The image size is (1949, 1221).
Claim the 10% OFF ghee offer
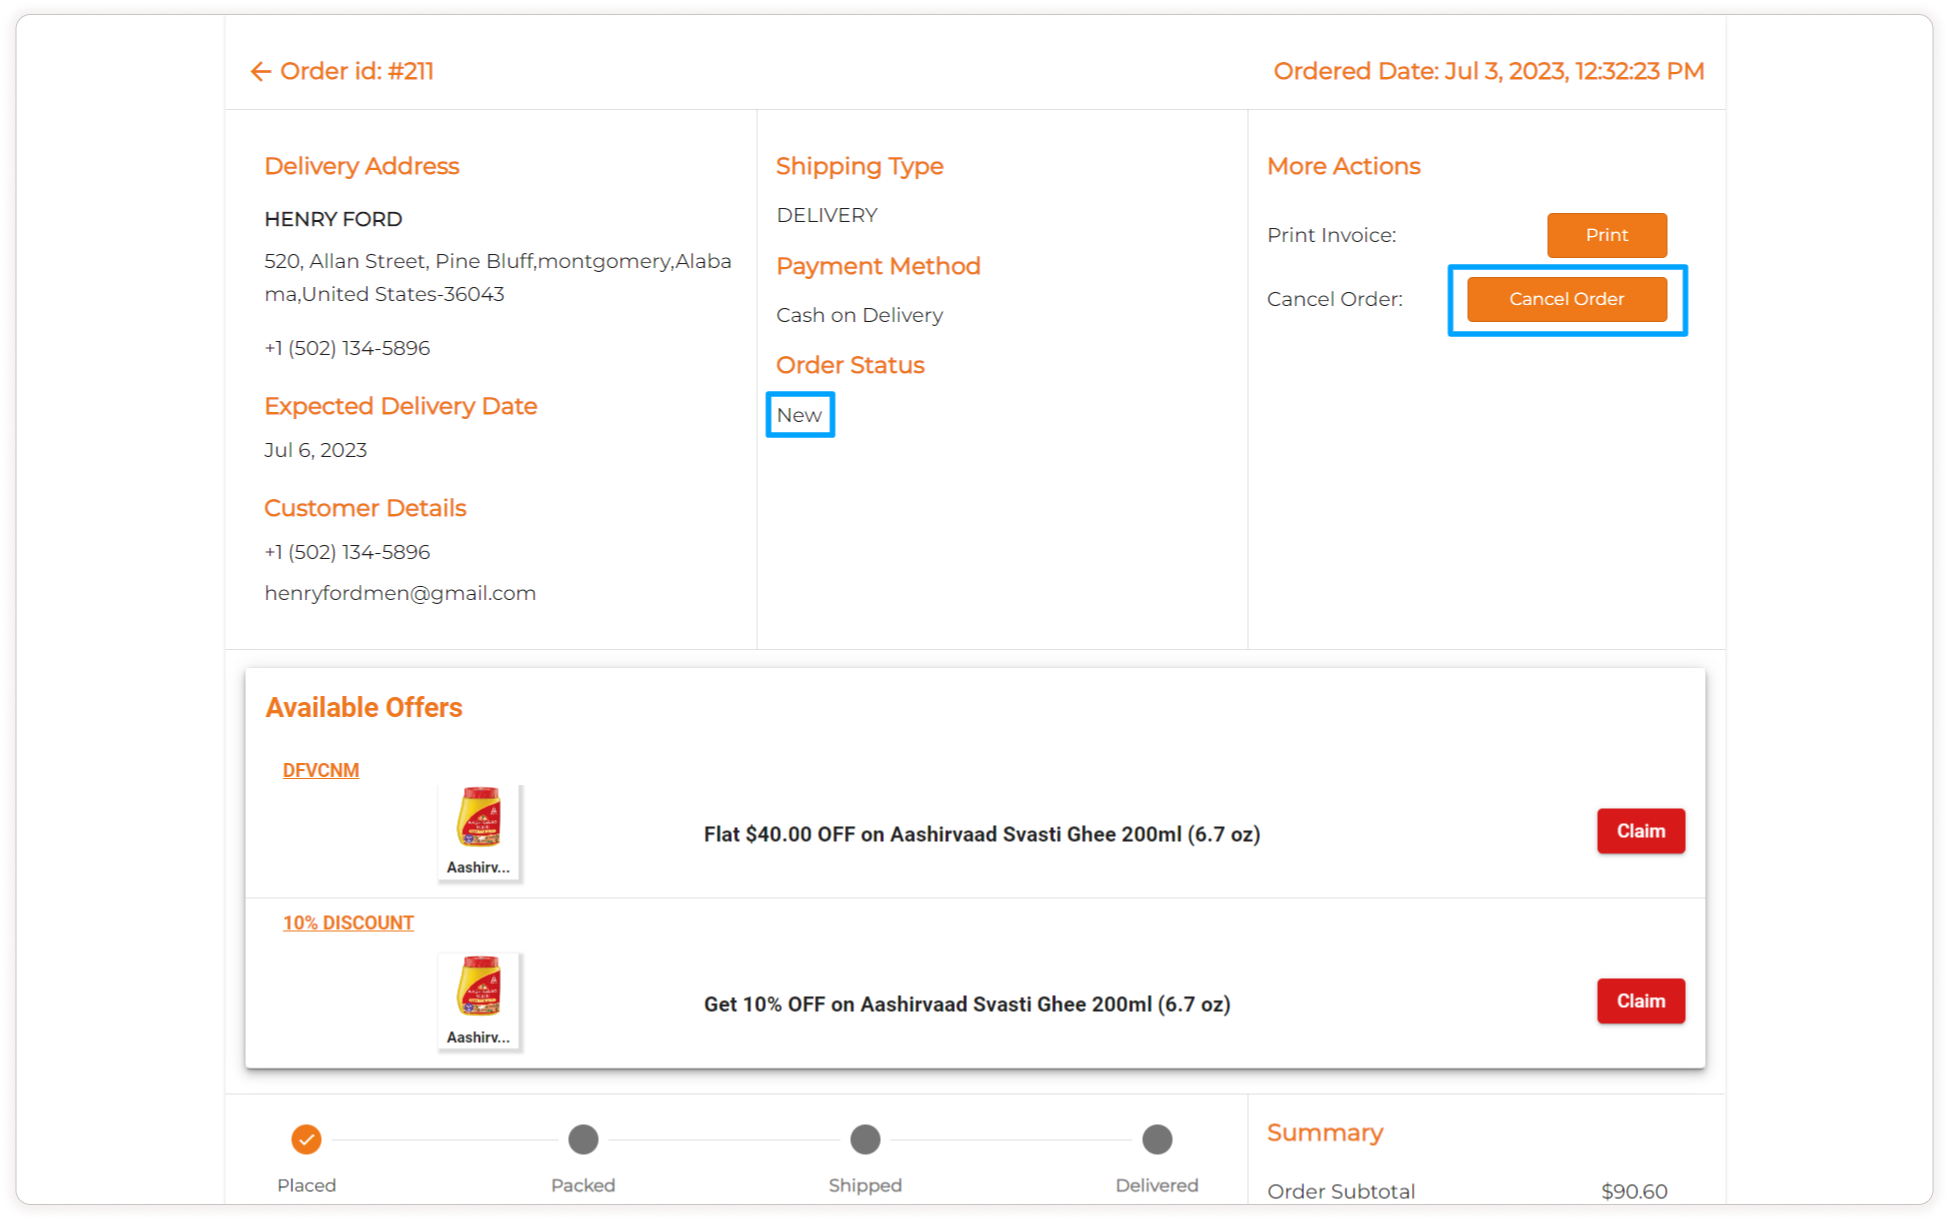(x=1640, y=1001)
